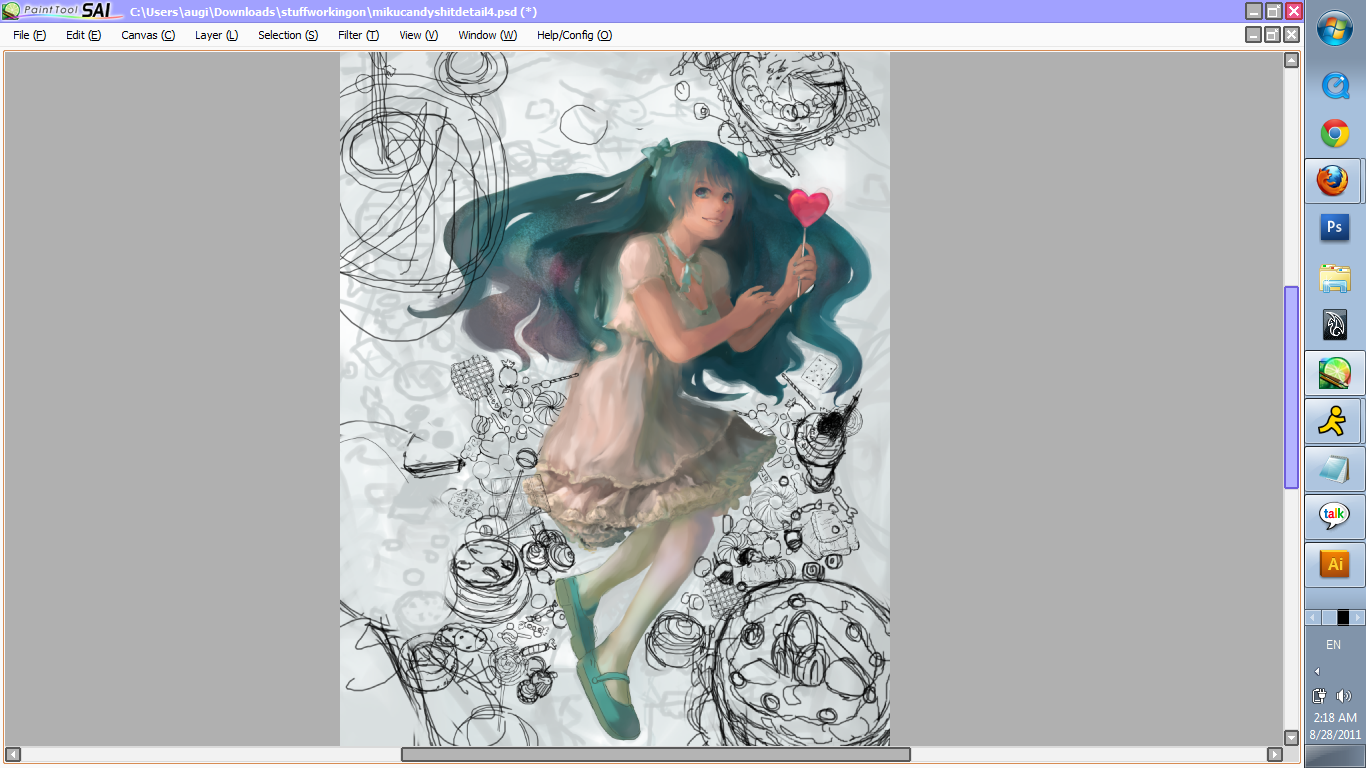Screen dimensions: 1366x768
Task: Open the clock showing 2:18 AM
Action: click(x=1335, y=718)
